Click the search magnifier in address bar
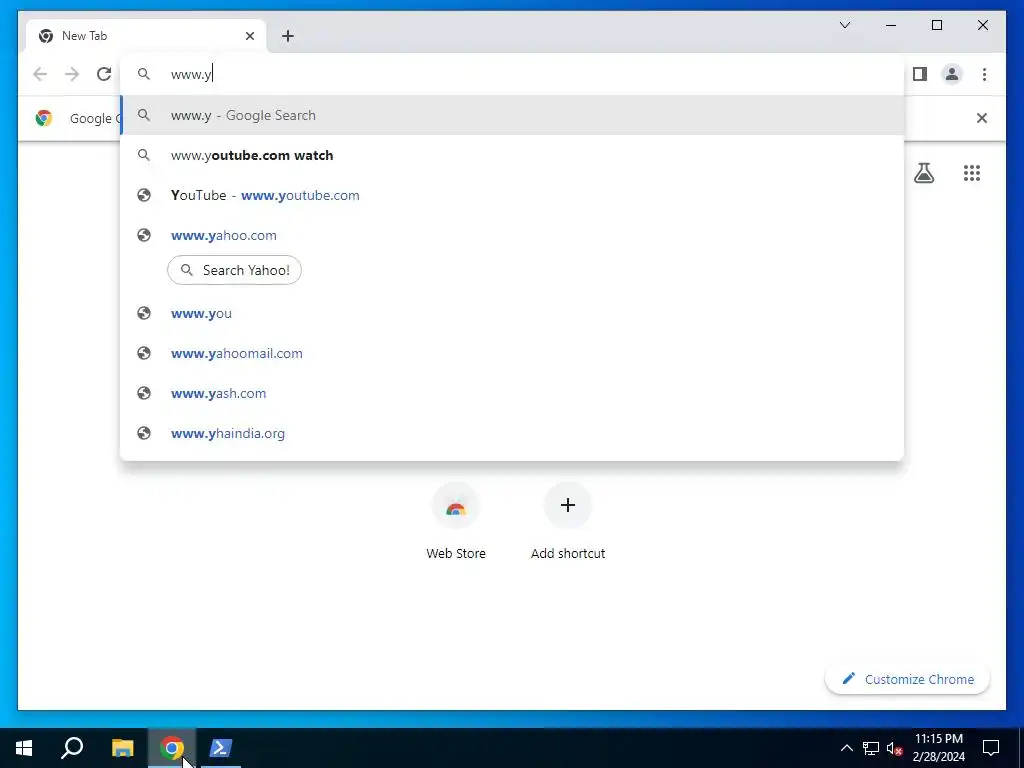This screenshot has height=768, width=1024. click(144, 74)
